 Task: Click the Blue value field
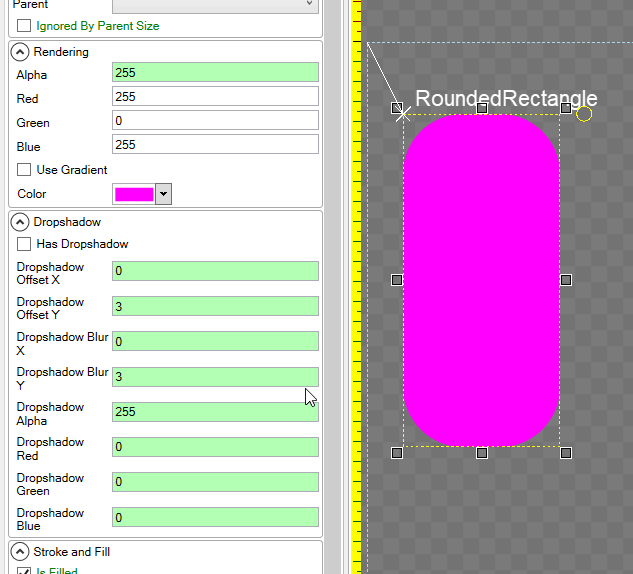point(216,144)
